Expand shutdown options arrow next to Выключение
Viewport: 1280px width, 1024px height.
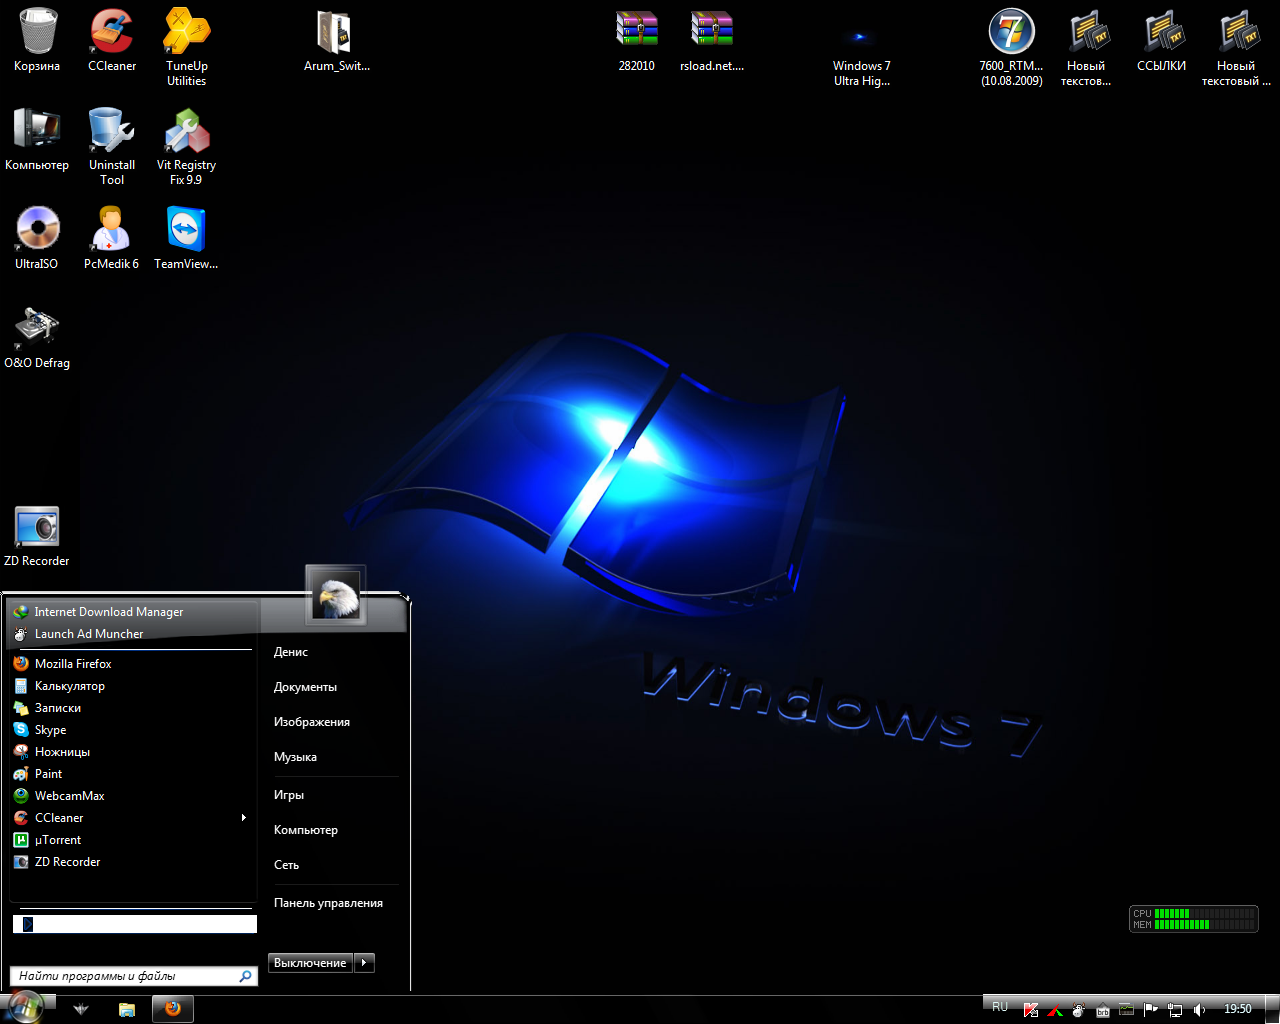point(364,963)
